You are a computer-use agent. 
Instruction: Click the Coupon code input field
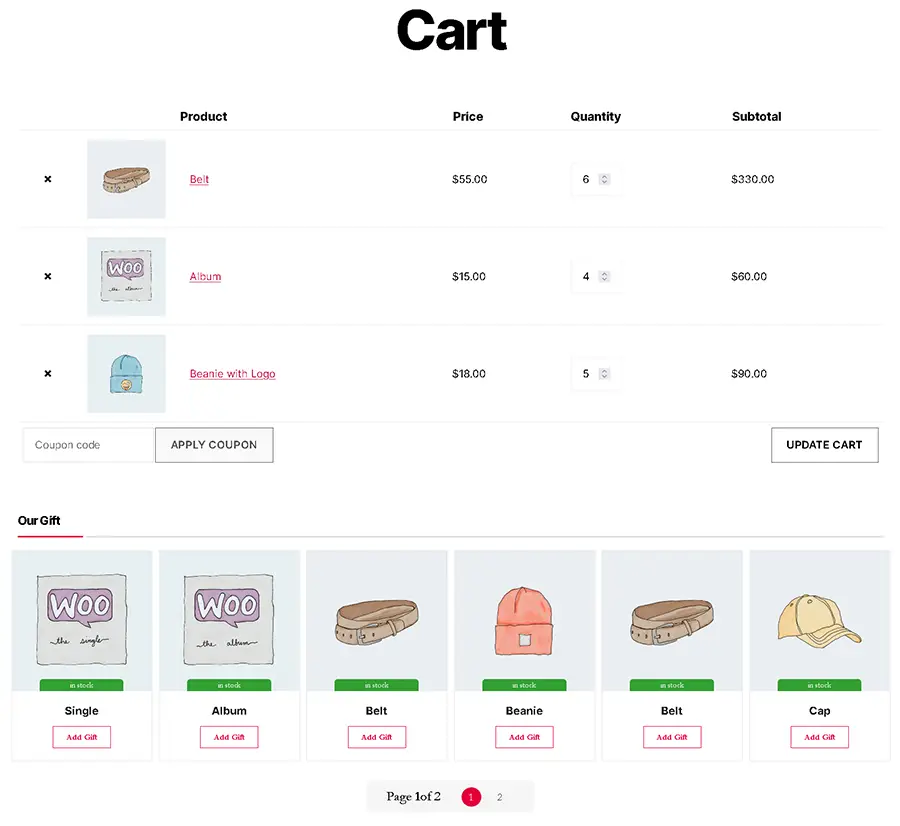pyautogui.click(x=89, y=445)
